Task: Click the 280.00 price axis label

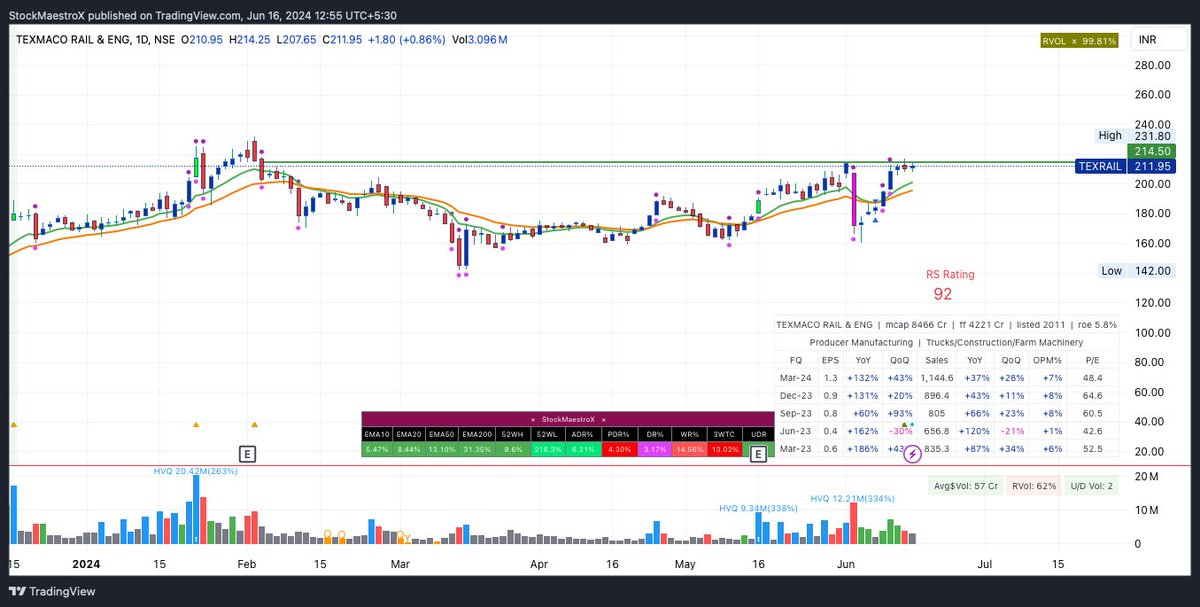Action: [1152, 65]
